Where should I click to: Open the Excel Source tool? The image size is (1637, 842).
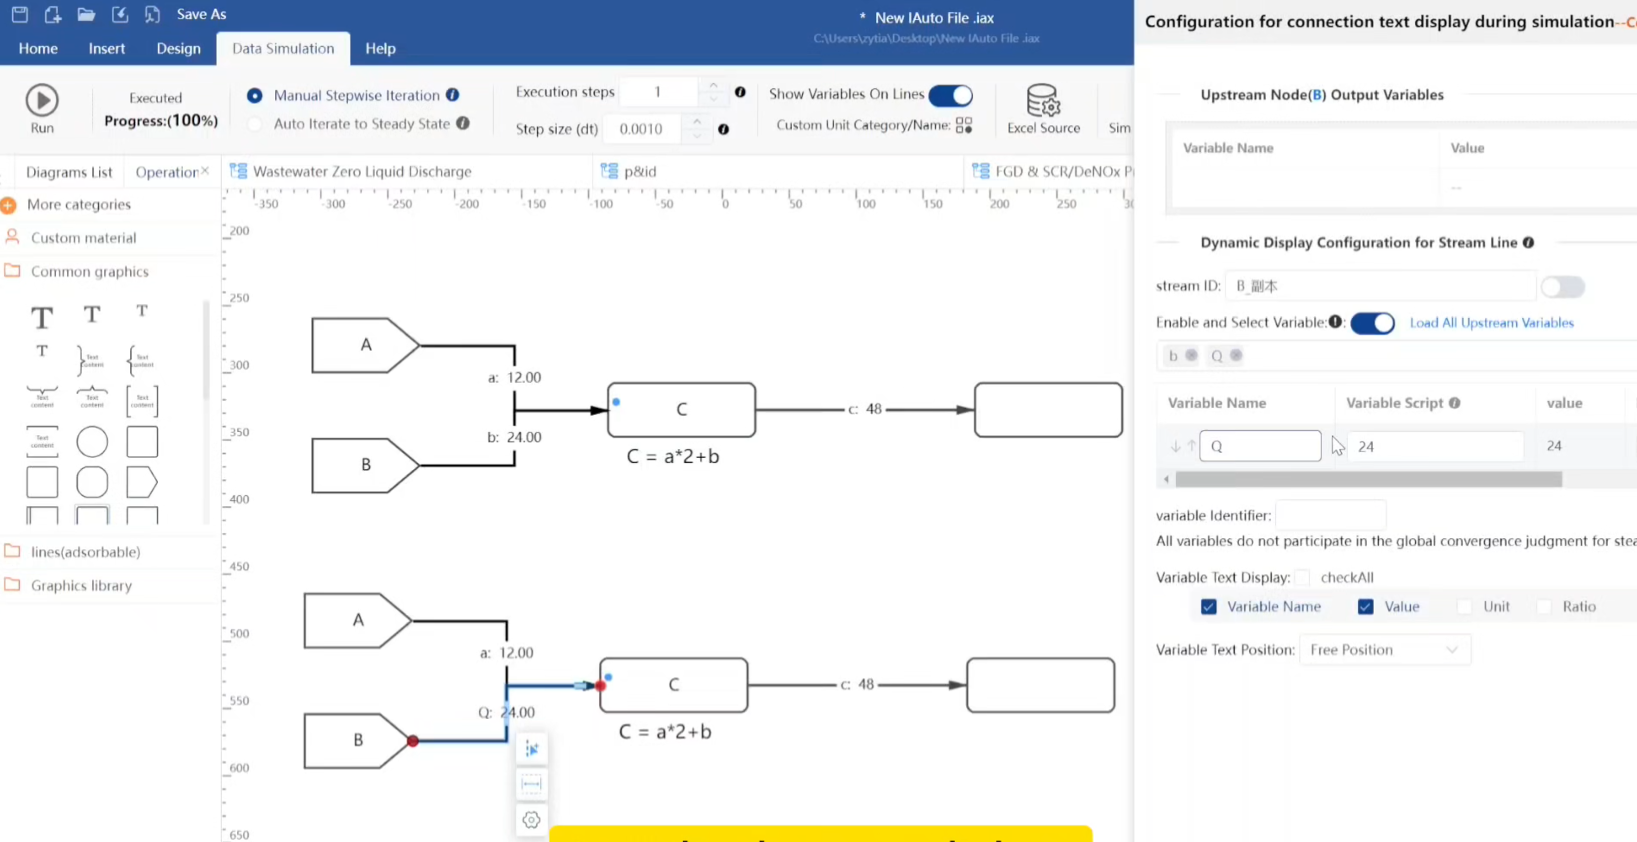tap(1043, 109)
